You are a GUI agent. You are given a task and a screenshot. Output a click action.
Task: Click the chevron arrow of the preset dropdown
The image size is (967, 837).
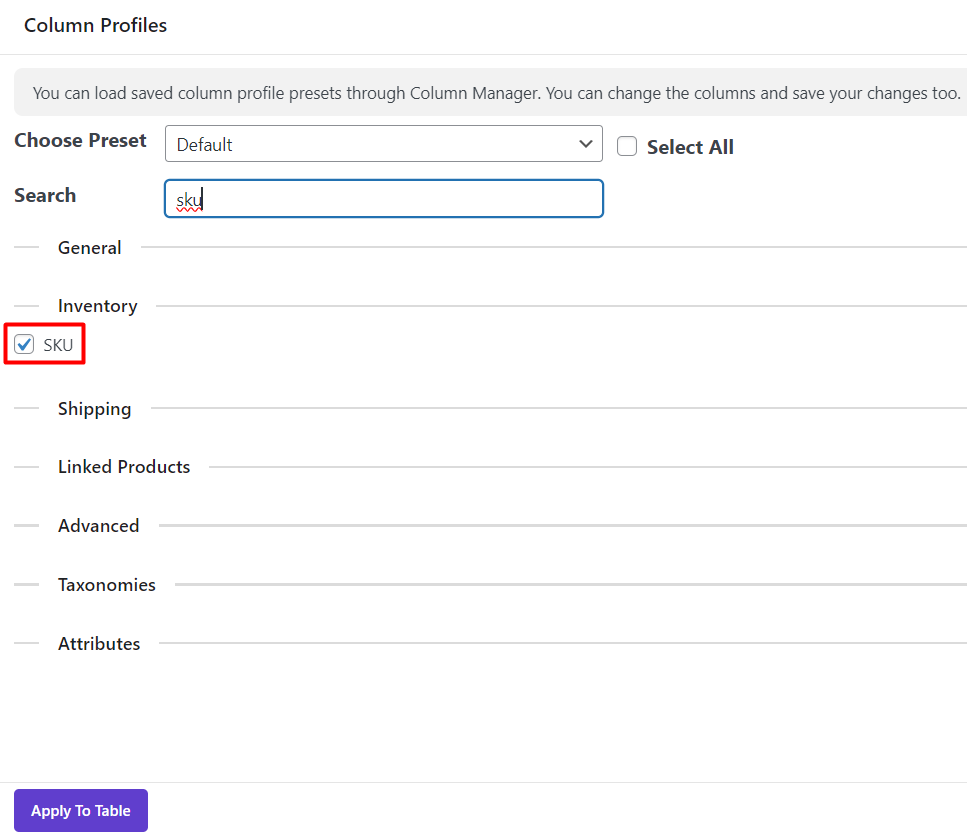586,144
